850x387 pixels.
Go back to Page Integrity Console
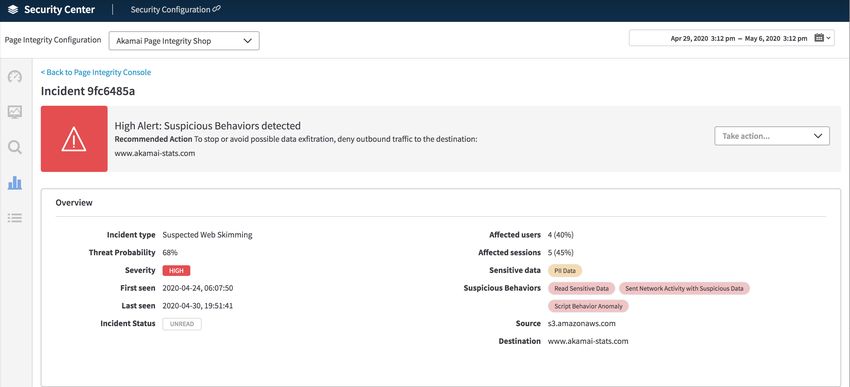click(96, 72)
